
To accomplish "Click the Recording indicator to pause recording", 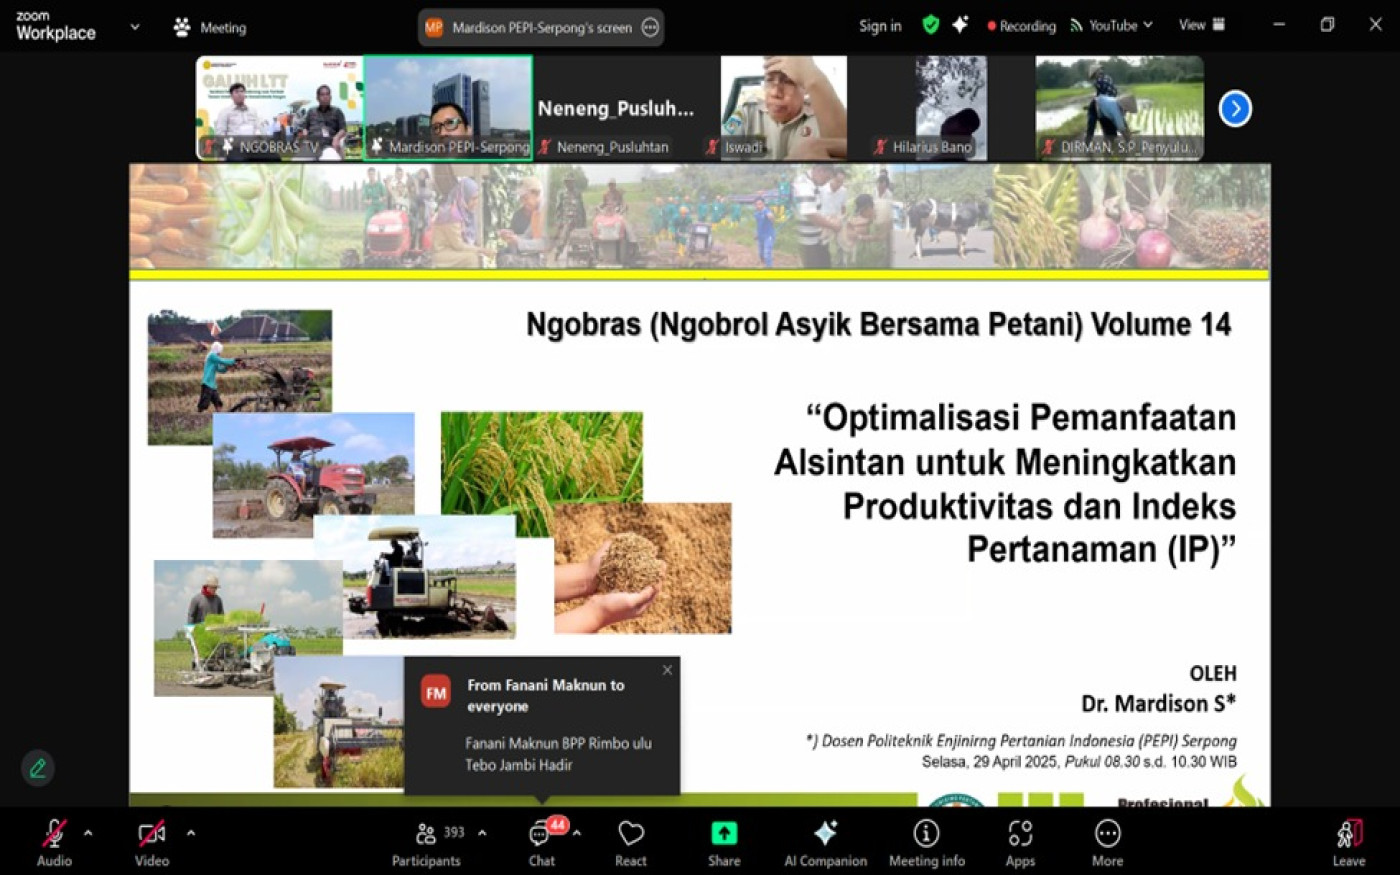I will (1020, 26).
